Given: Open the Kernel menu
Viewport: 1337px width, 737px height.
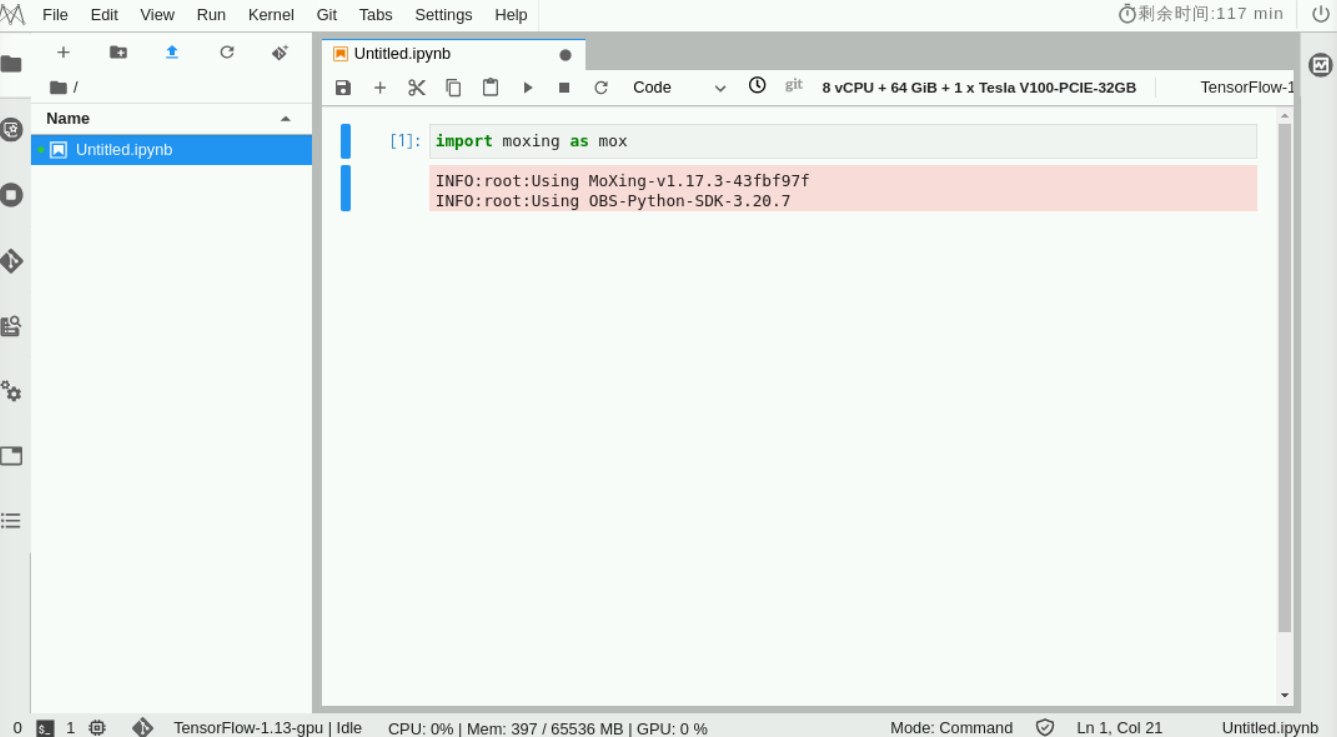Looking at the screenshot, I should point(271,15).
